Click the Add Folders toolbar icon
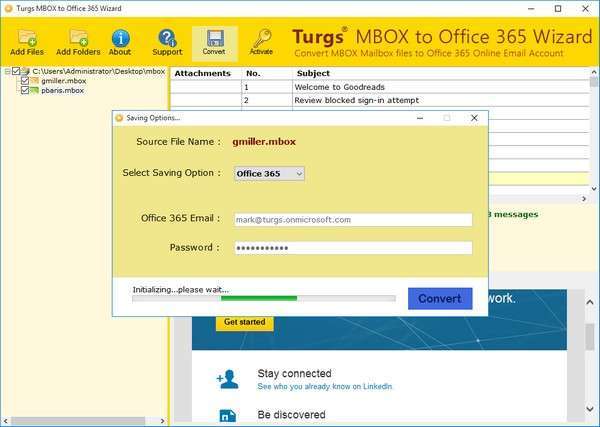Screen dimensions: 600x427 tap(78, 38)
